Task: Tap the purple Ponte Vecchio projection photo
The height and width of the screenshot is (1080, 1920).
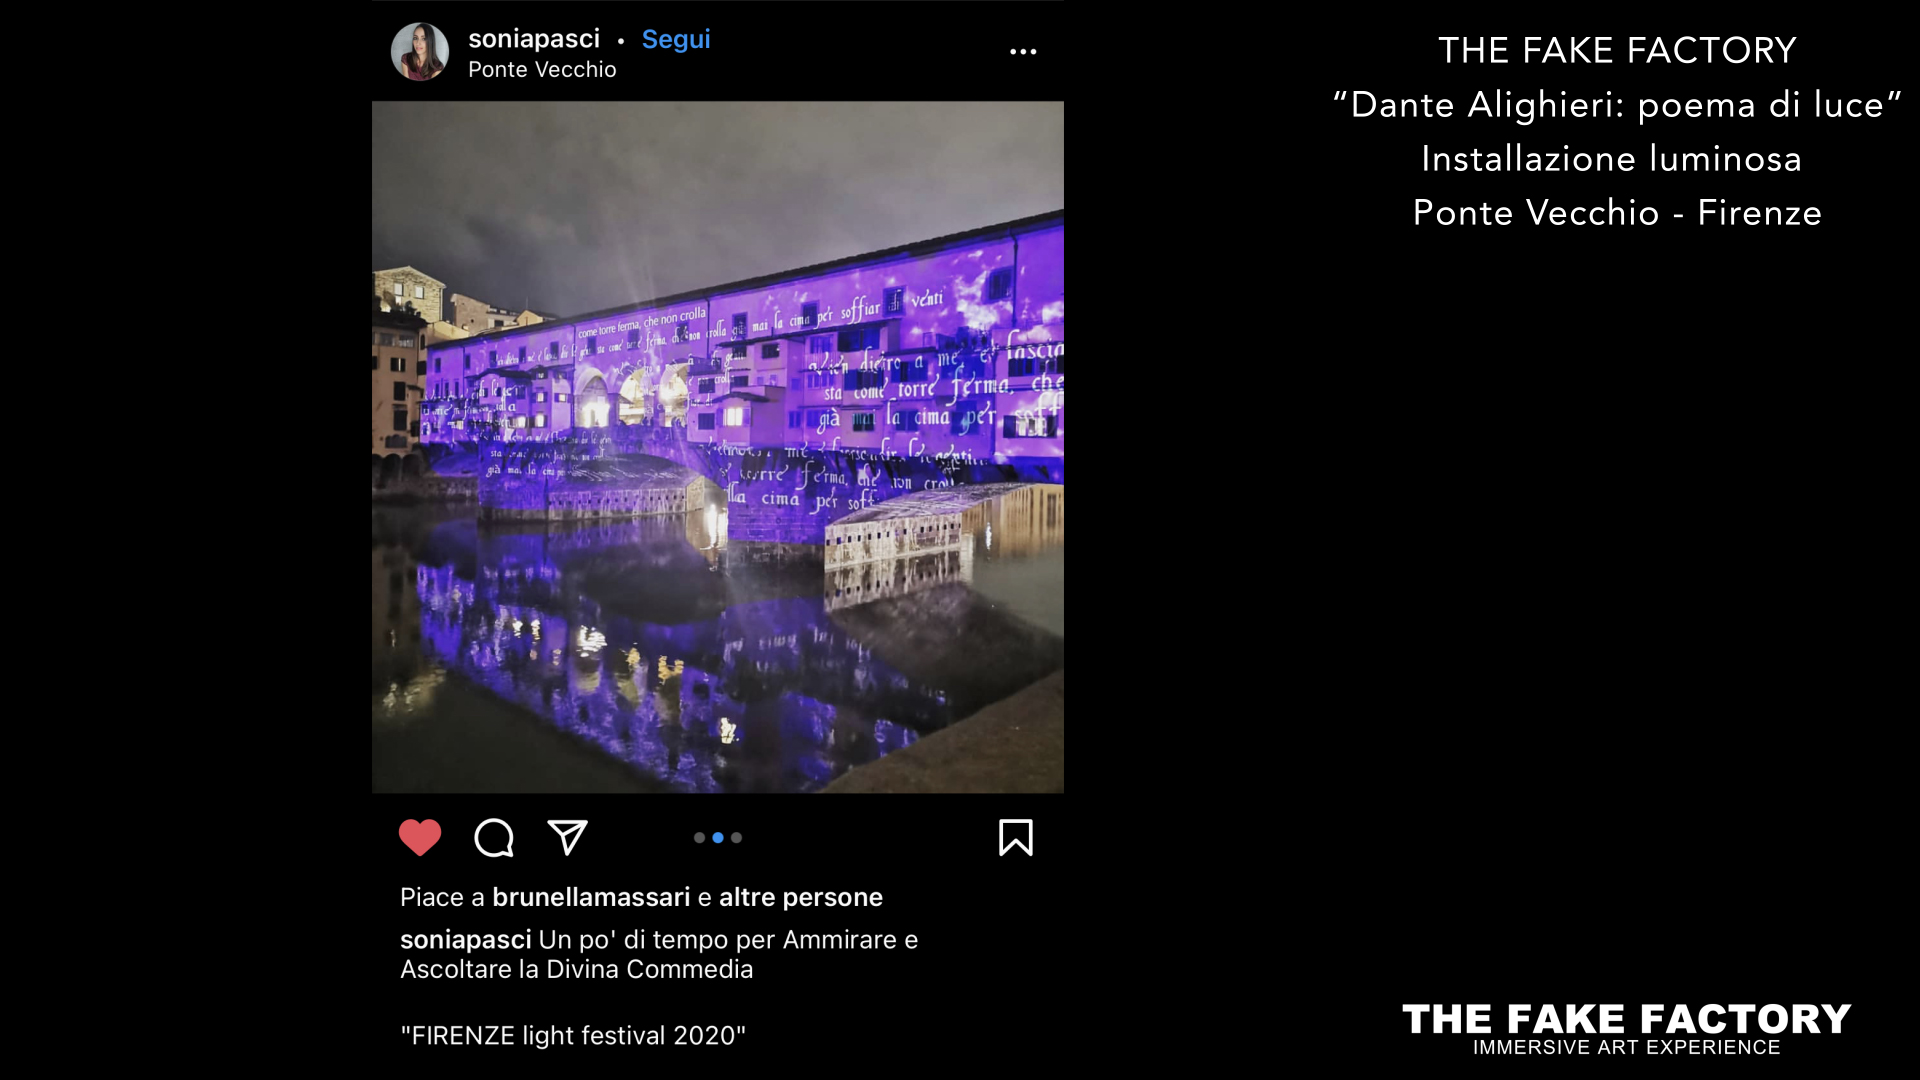Action: point(718,447)
